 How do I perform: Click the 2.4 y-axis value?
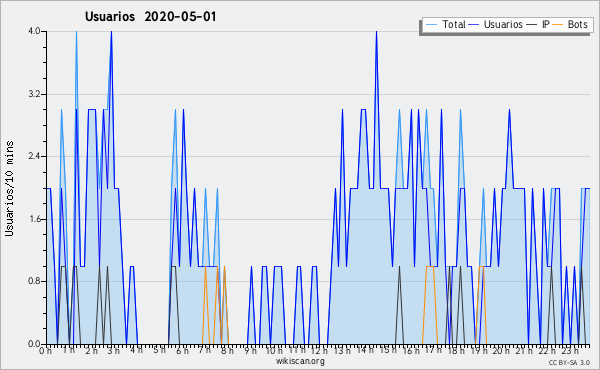pyautogui.click(x=34, y=156)
